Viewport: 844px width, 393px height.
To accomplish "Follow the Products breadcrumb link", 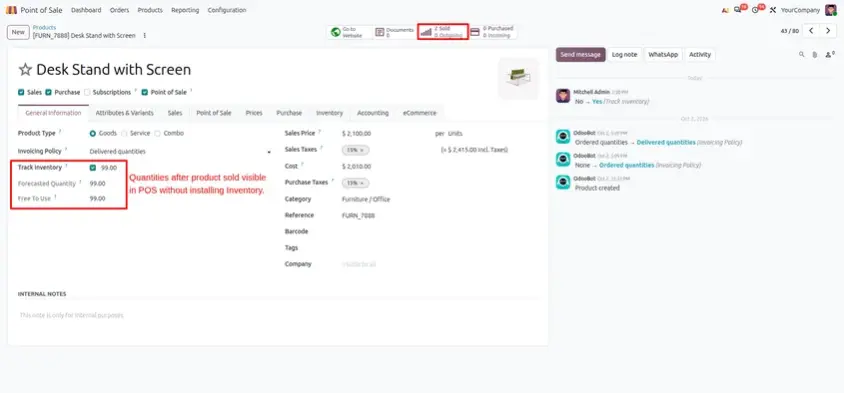I will [x=44, y=27].
